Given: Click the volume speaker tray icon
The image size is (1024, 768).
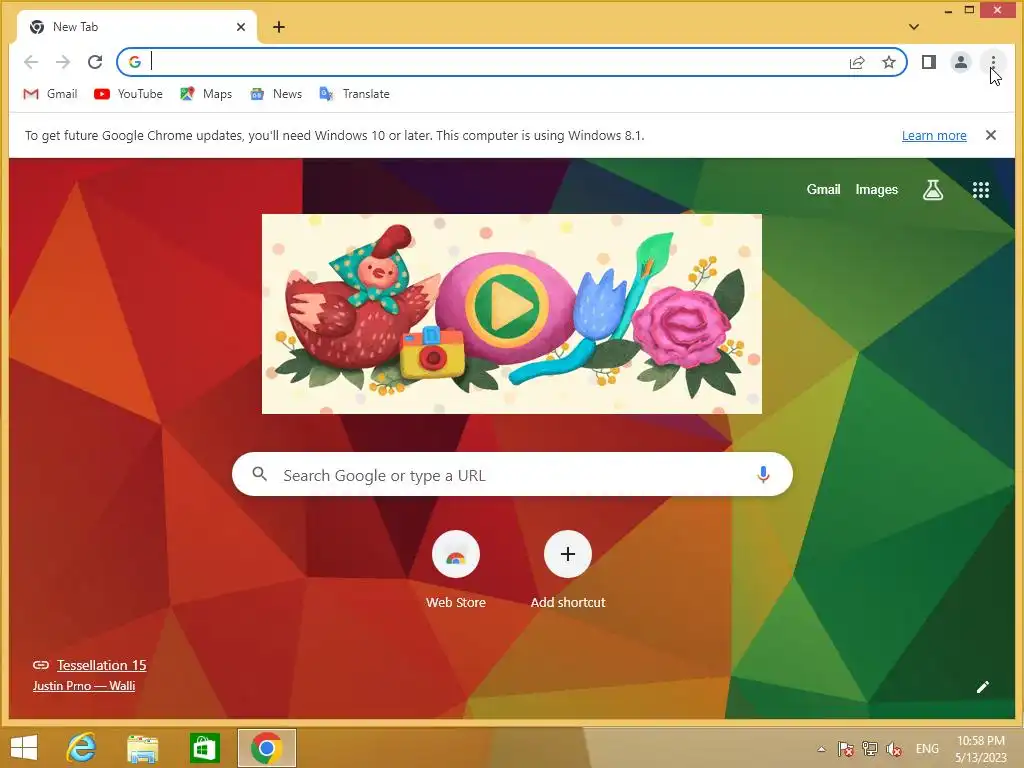Looking at the screenshot, I should (x=893, y=749).
